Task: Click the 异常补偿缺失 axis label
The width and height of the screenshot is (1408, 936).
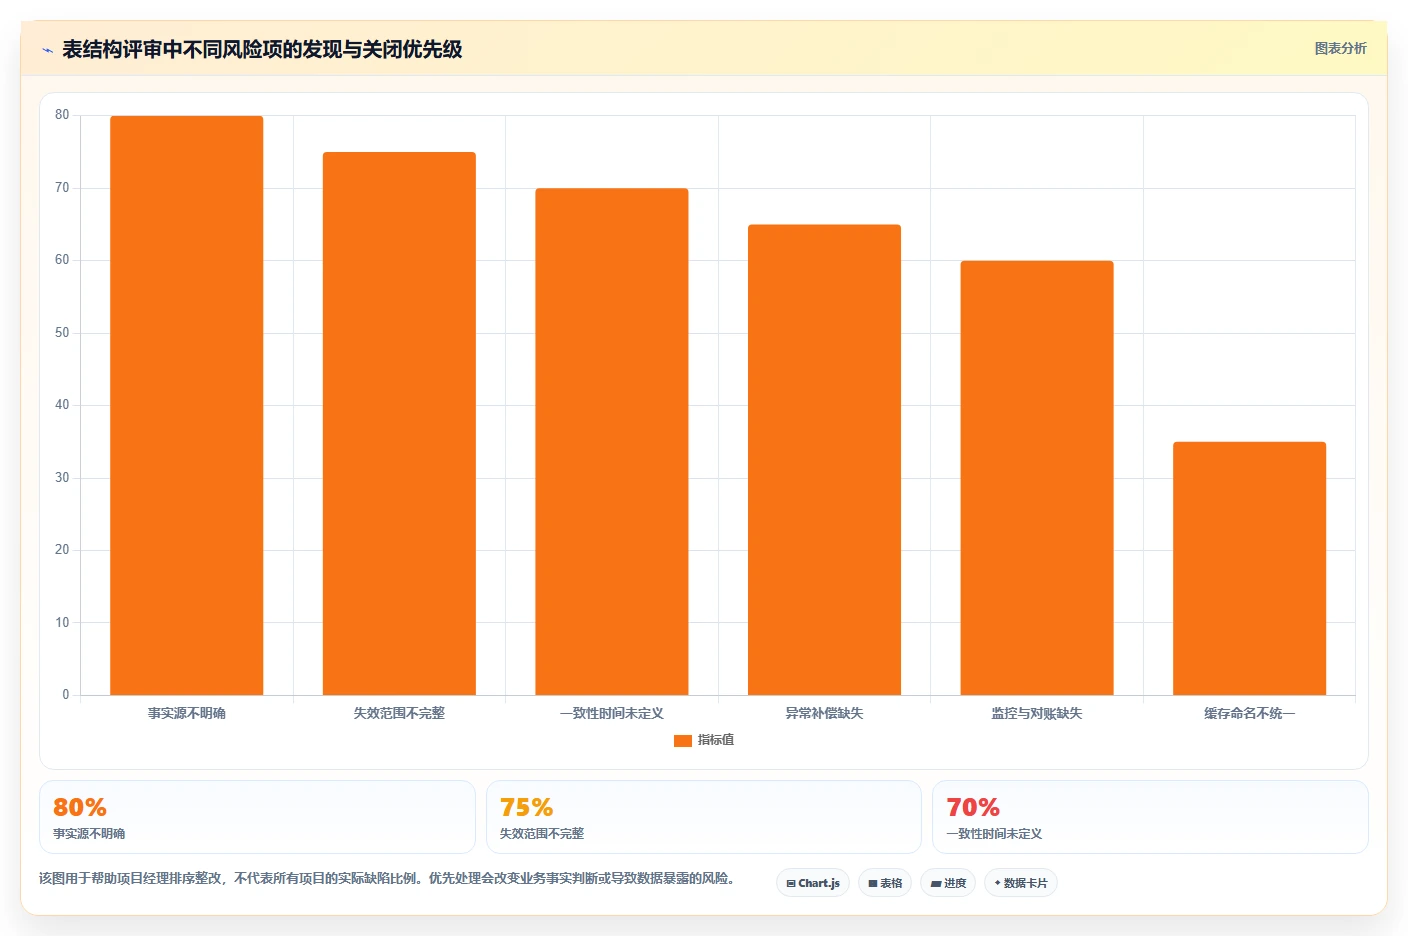Action: pyautogui.click(x=824, y=713)
